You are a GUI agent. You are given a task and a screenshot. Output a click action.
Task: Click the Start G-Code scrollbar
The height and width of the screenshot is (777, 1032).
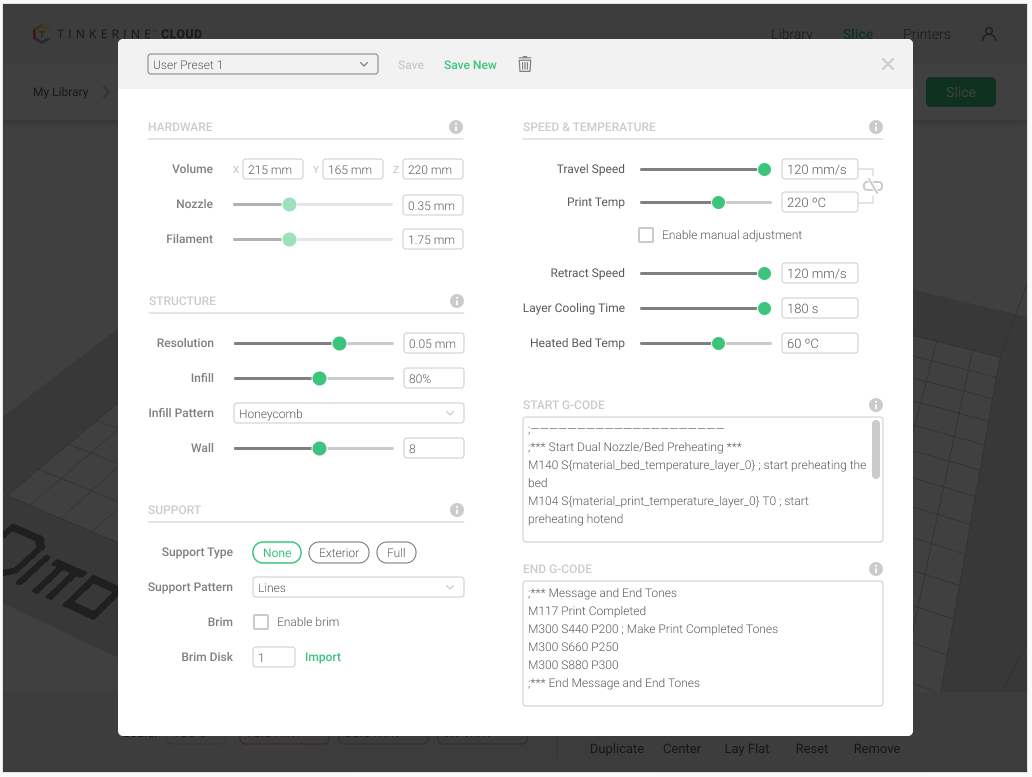[x=876, y=449]
